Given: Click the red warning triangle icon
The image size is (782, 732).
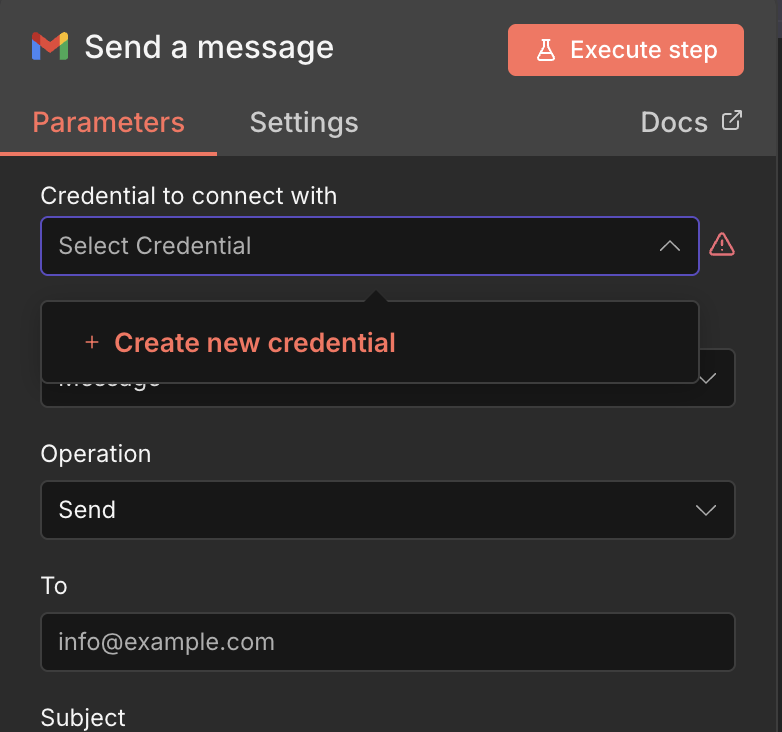Looking at the screenshot, I should pyautogui.click(x=722, y=244).
